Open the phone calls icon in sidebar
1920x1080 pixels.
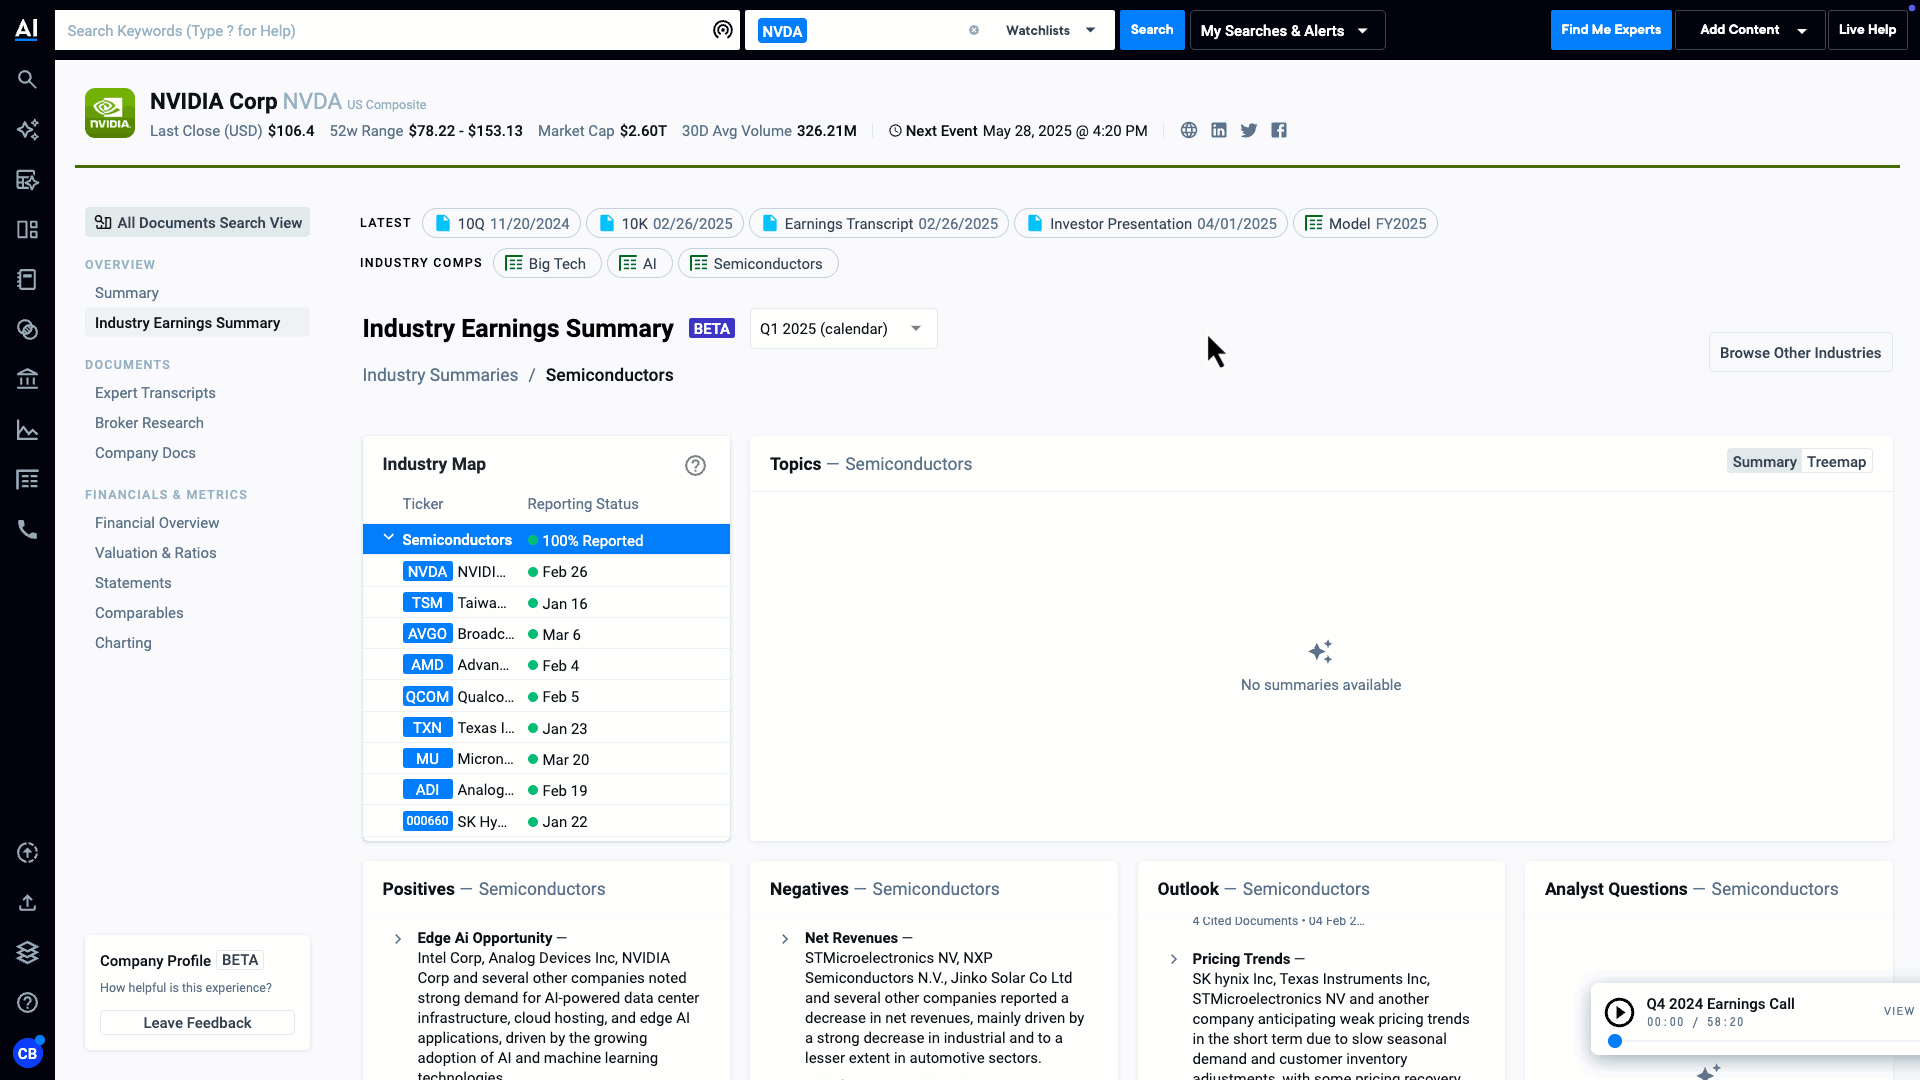click(27, 530)
